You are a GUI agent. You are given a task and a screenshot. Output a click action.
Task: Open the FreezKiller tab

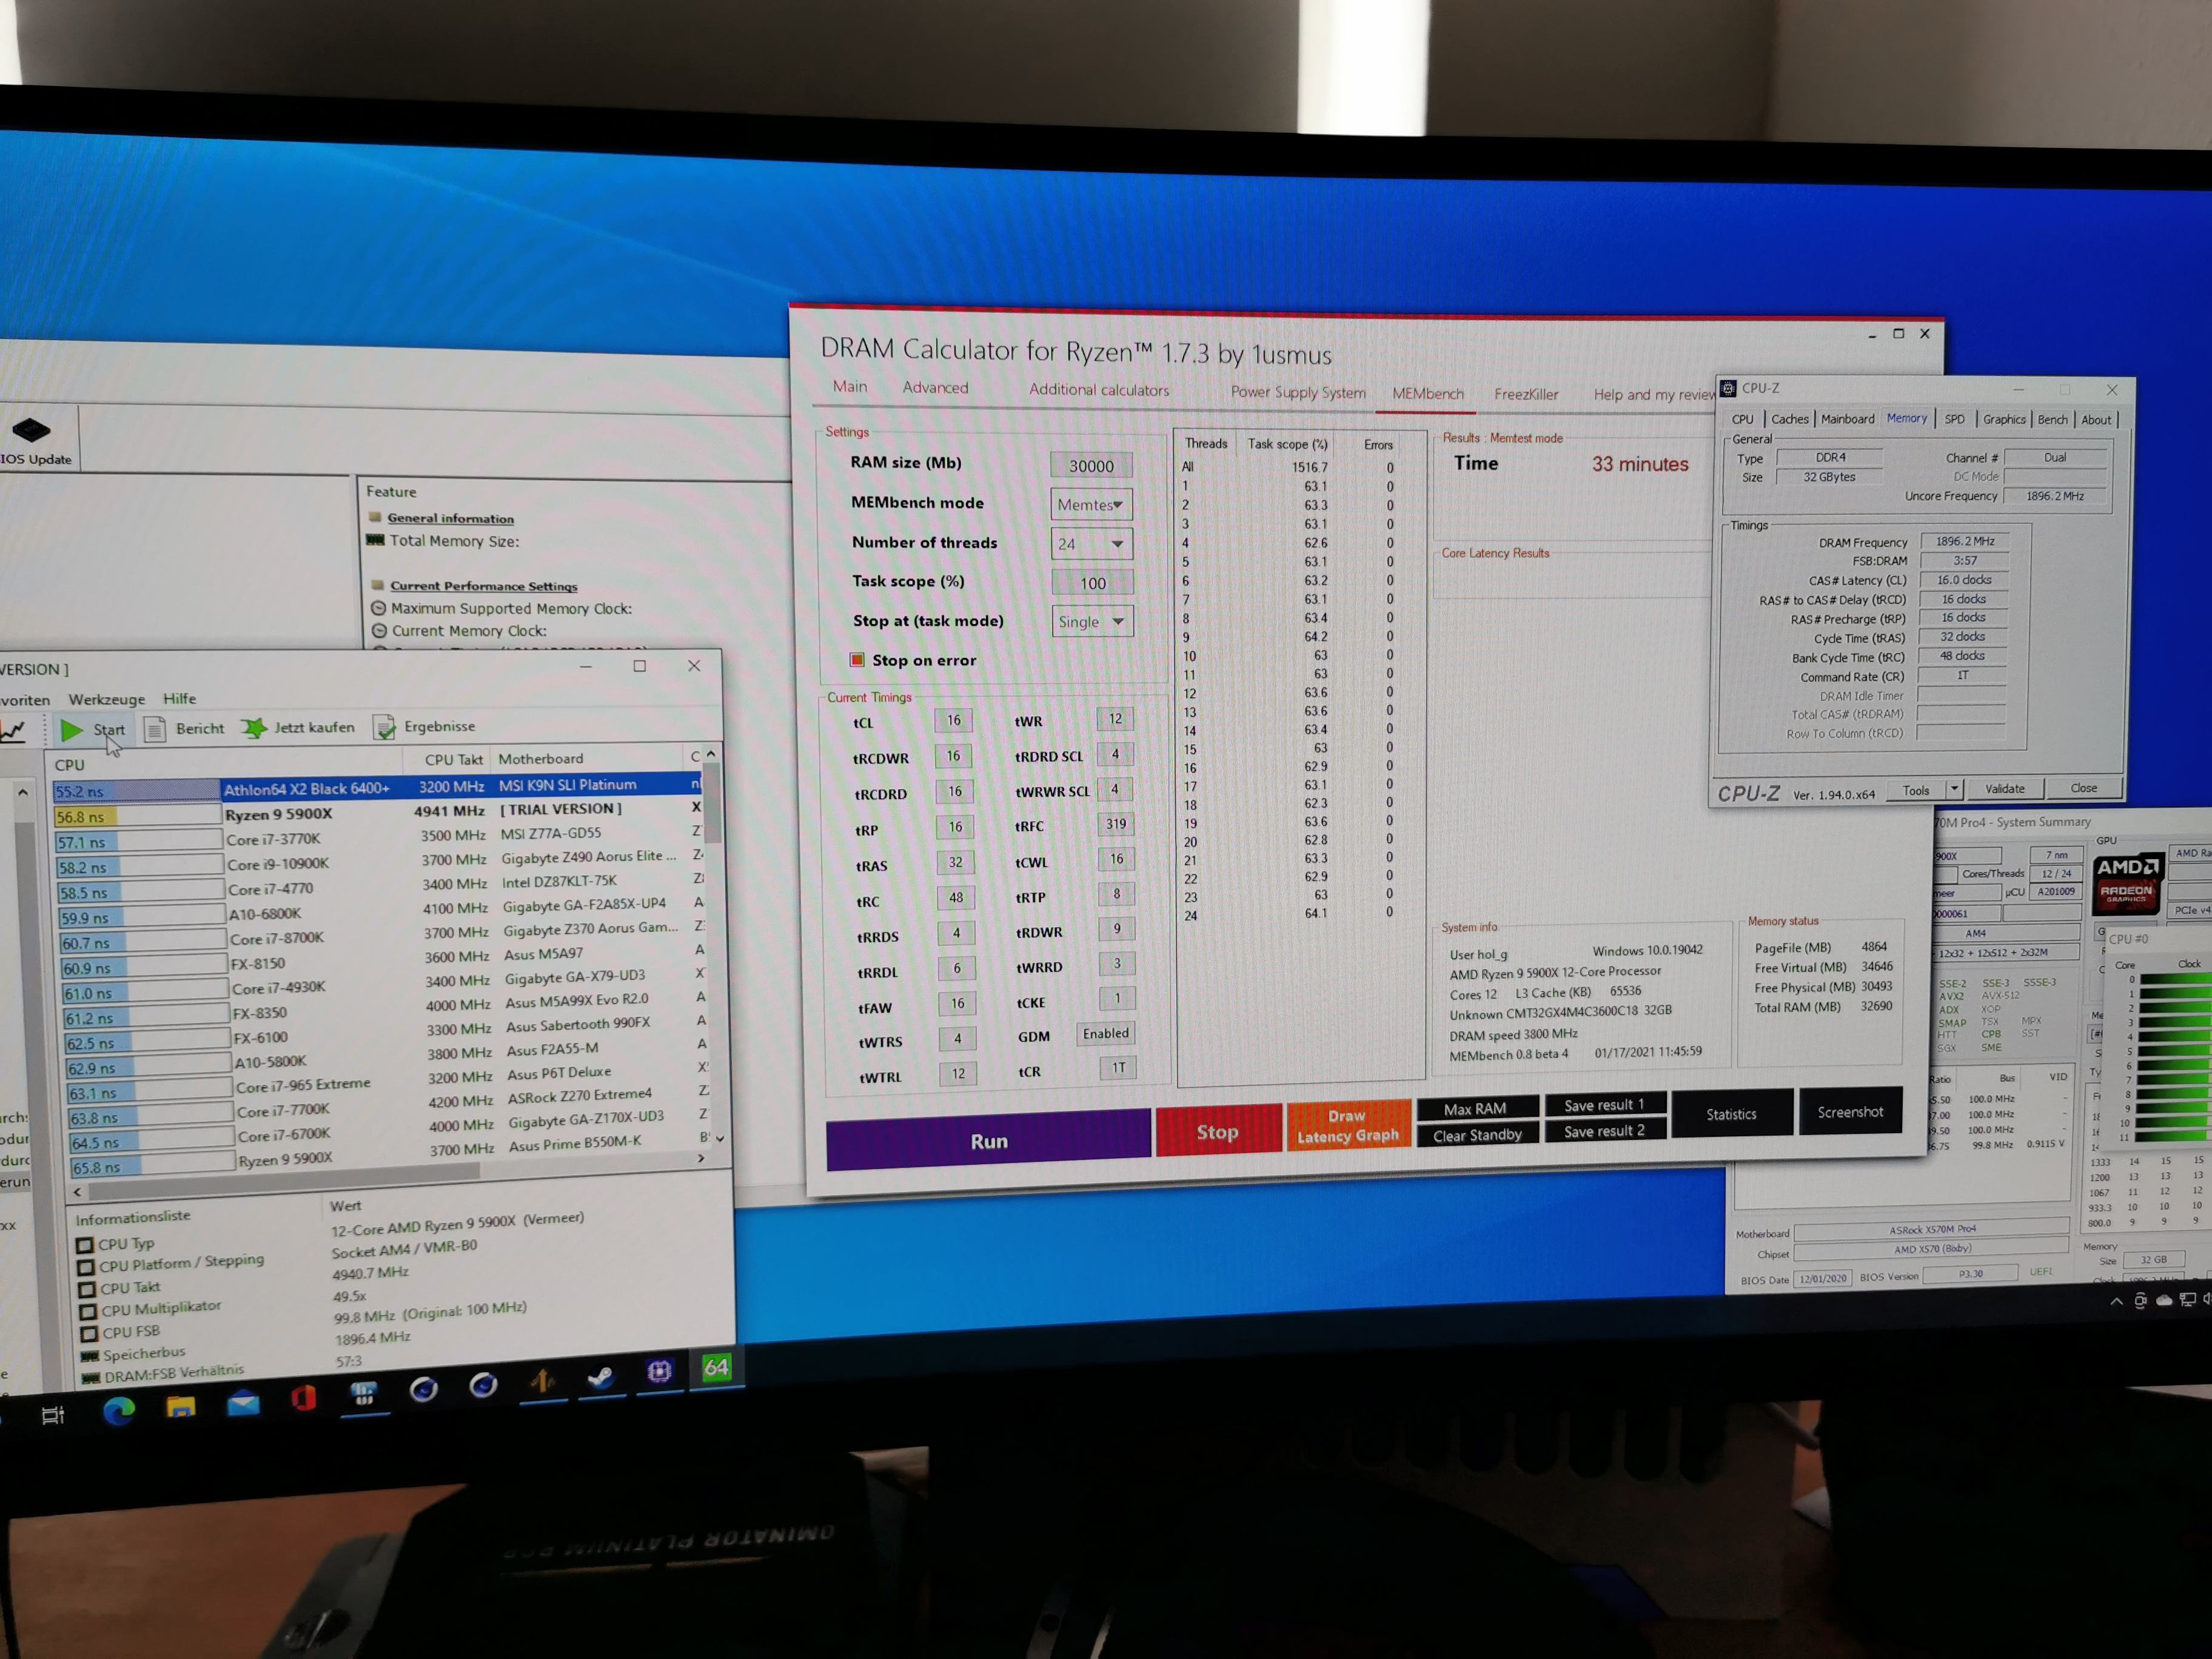tap(1526, 394)
